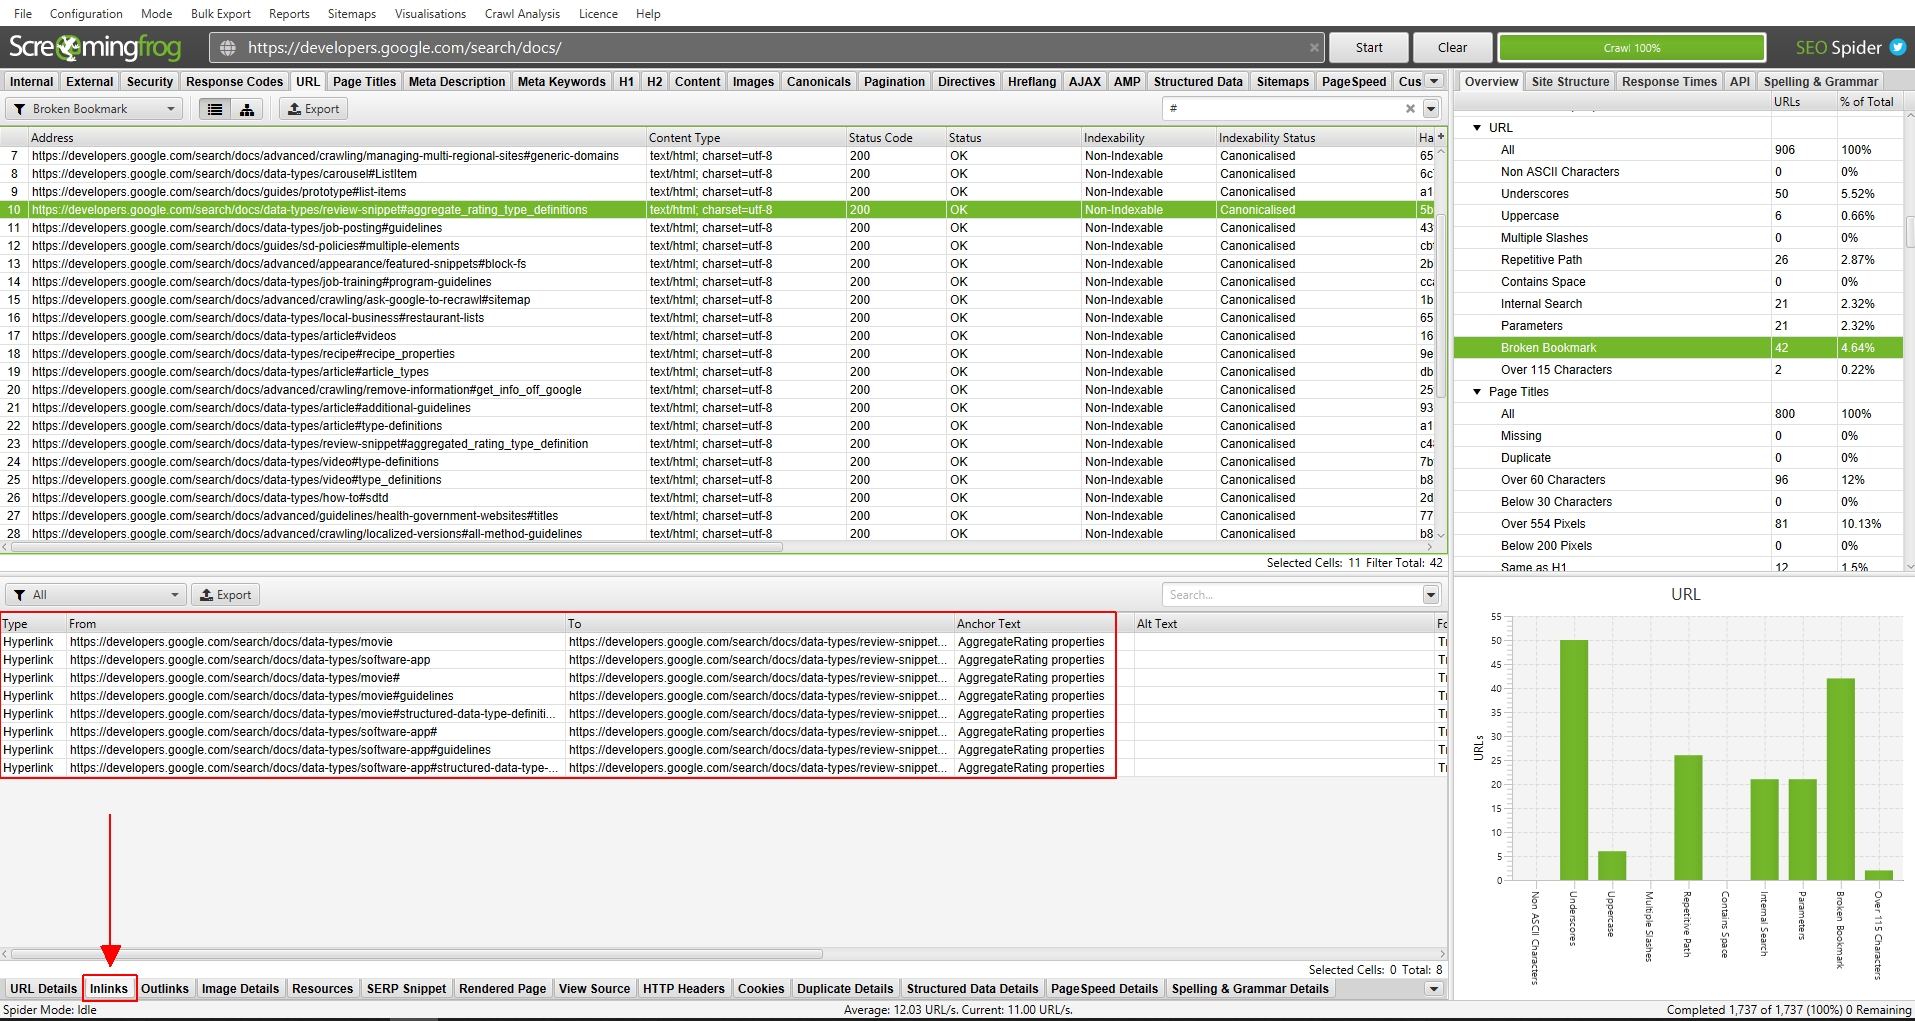Image resolution: width=1915 pixels, height=1021 pixels.
Task: Clear the '#' search filter text
Action: click(x=1410, y=109)
